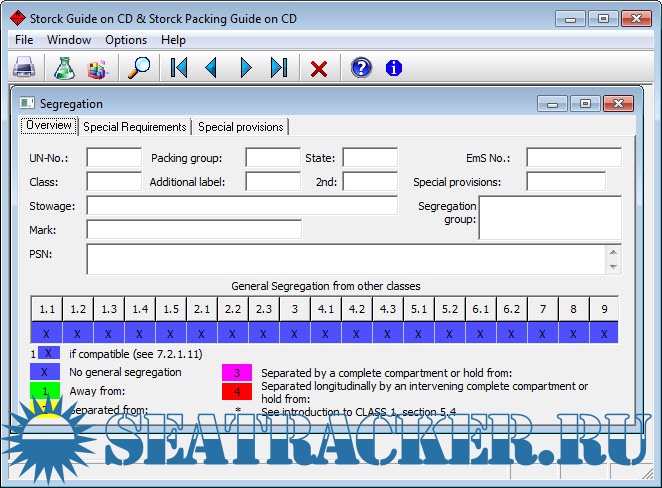Go to previous record arrow
The image size is (662, 488).
point(211,68)
